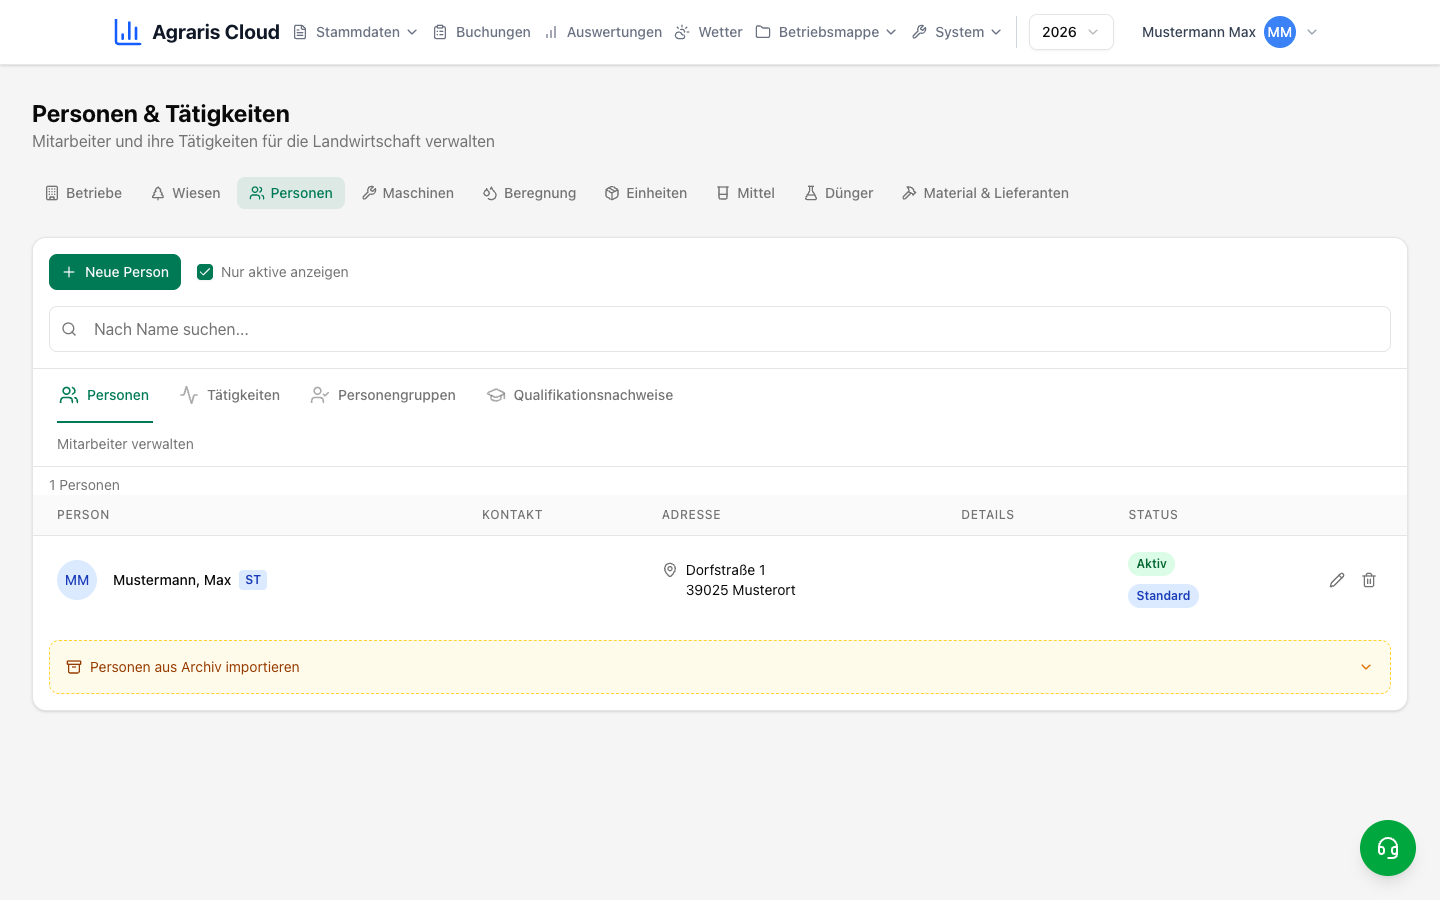Screen dimensions: 1440x900
Task: Select the Personen sub-tab under search
Action: (x=105, y=395)
